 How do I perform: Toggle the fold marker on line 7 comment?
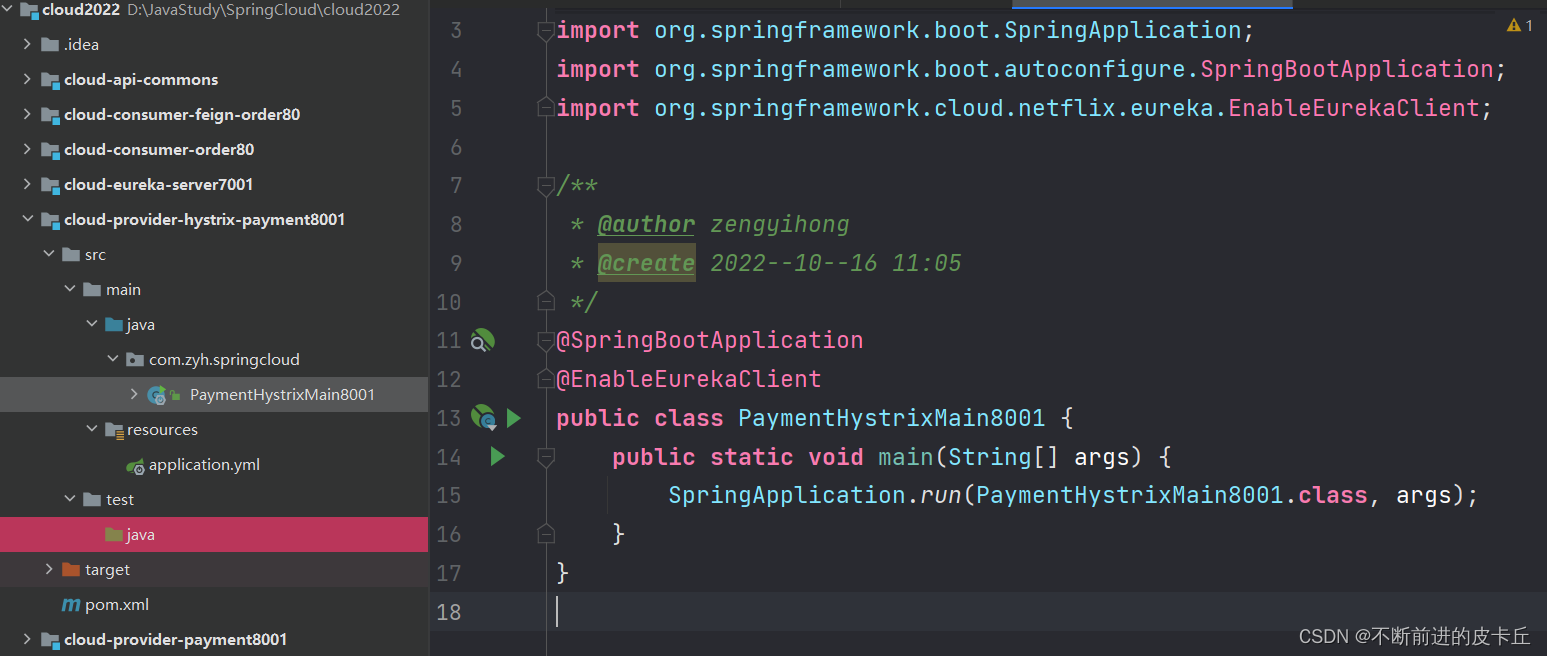point(546,185)
